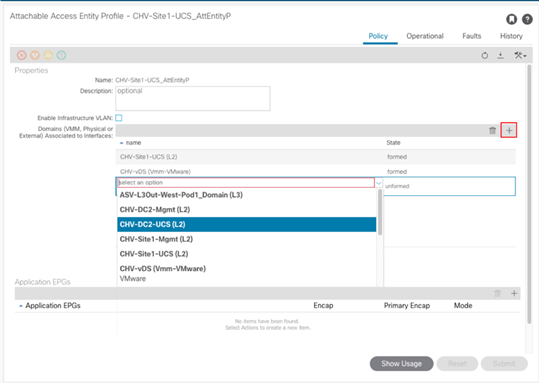Click the trash icon in the Domains table
Screen dimensions: 539x383
[493, 131]
